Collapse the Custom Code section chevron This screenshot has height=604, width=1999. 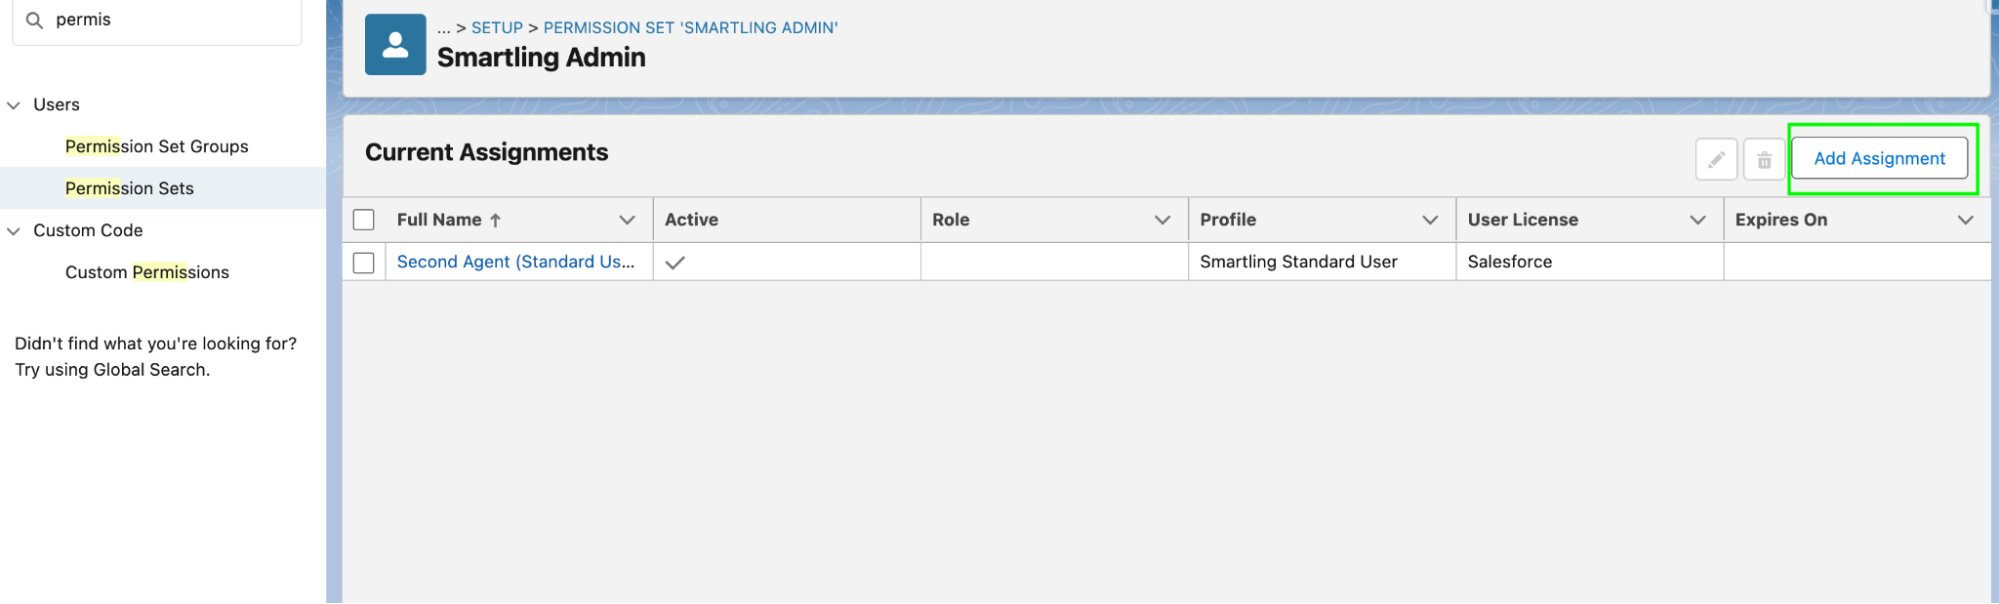point(14,231)
